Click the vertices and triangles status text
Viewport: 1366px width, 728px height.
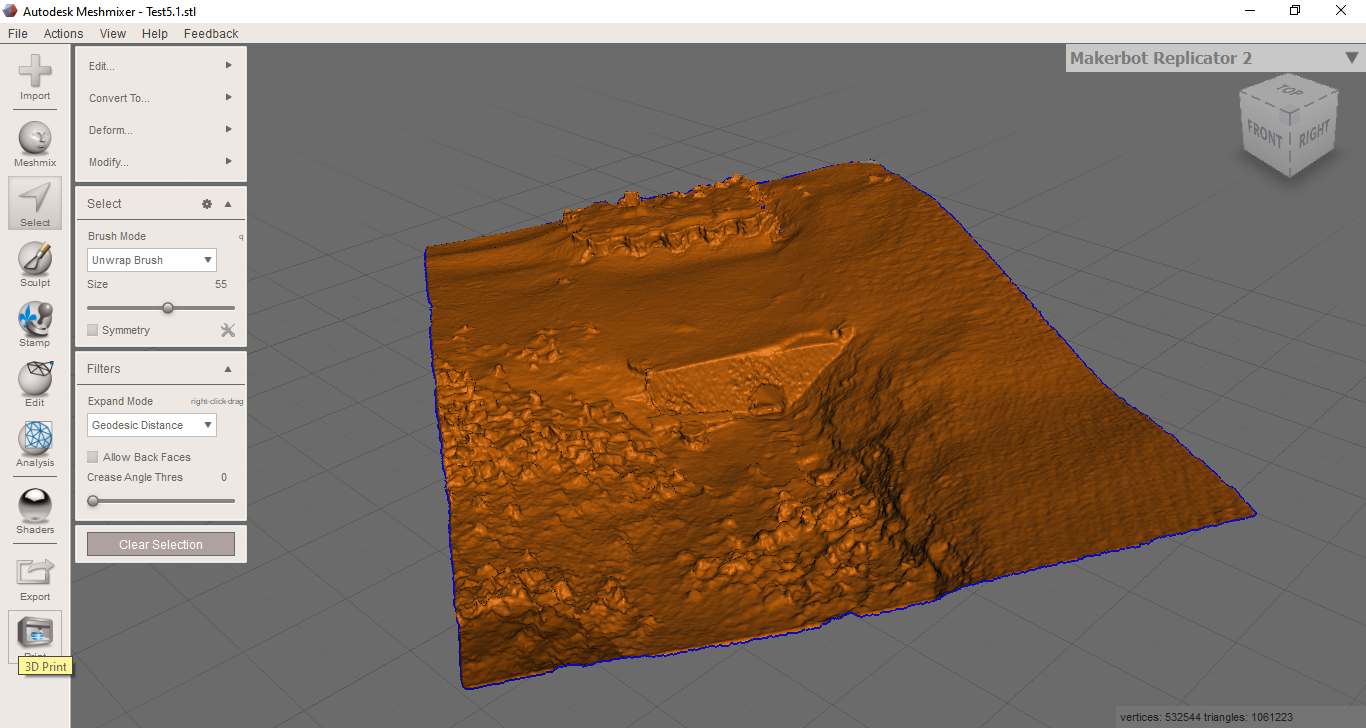click(x=1206, y=717)
